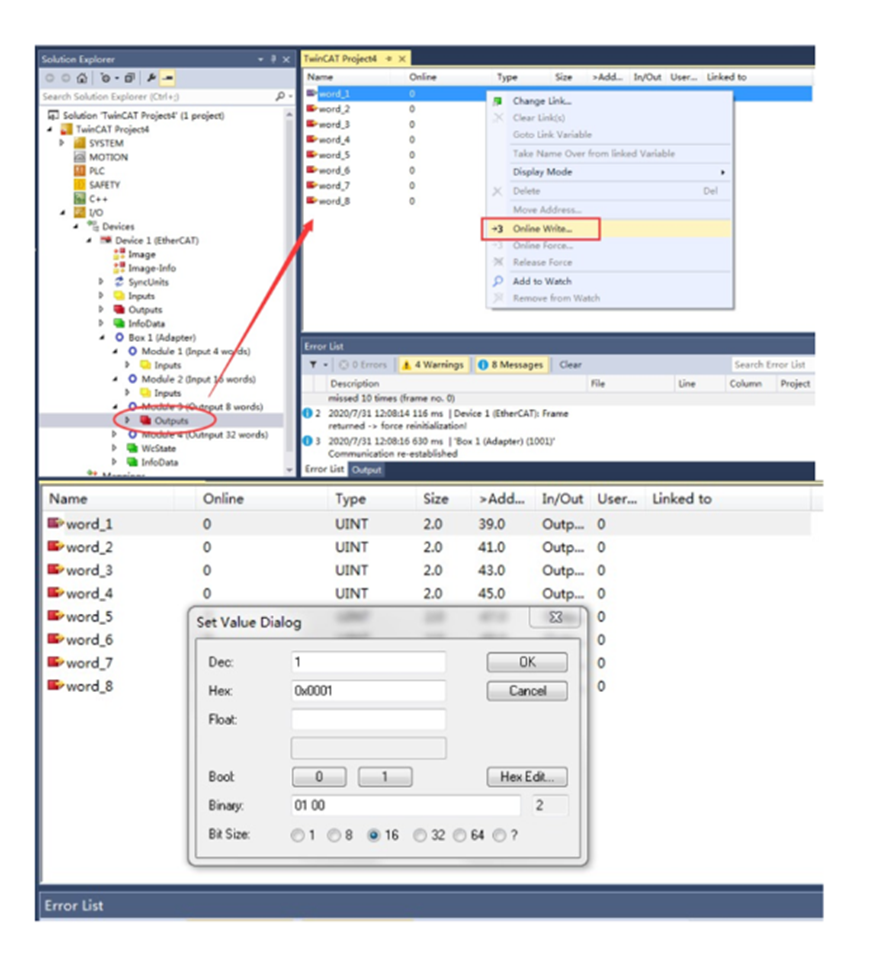889x976 pixels.
Task: Click scroll-down arrow of Solution Explorer scrollbar
Action: [x=289, y=470]
